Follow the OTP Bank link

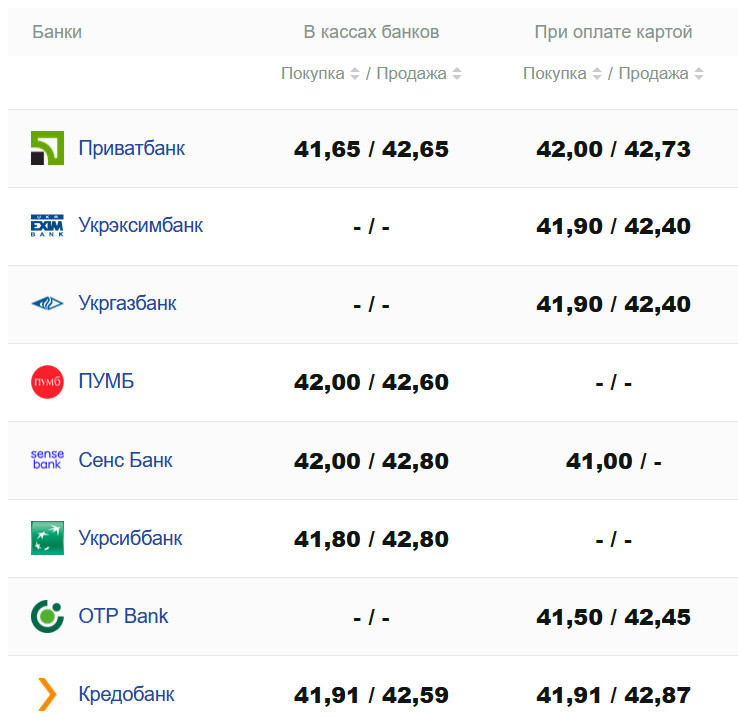pyautogui.click(x=124, y=616)
